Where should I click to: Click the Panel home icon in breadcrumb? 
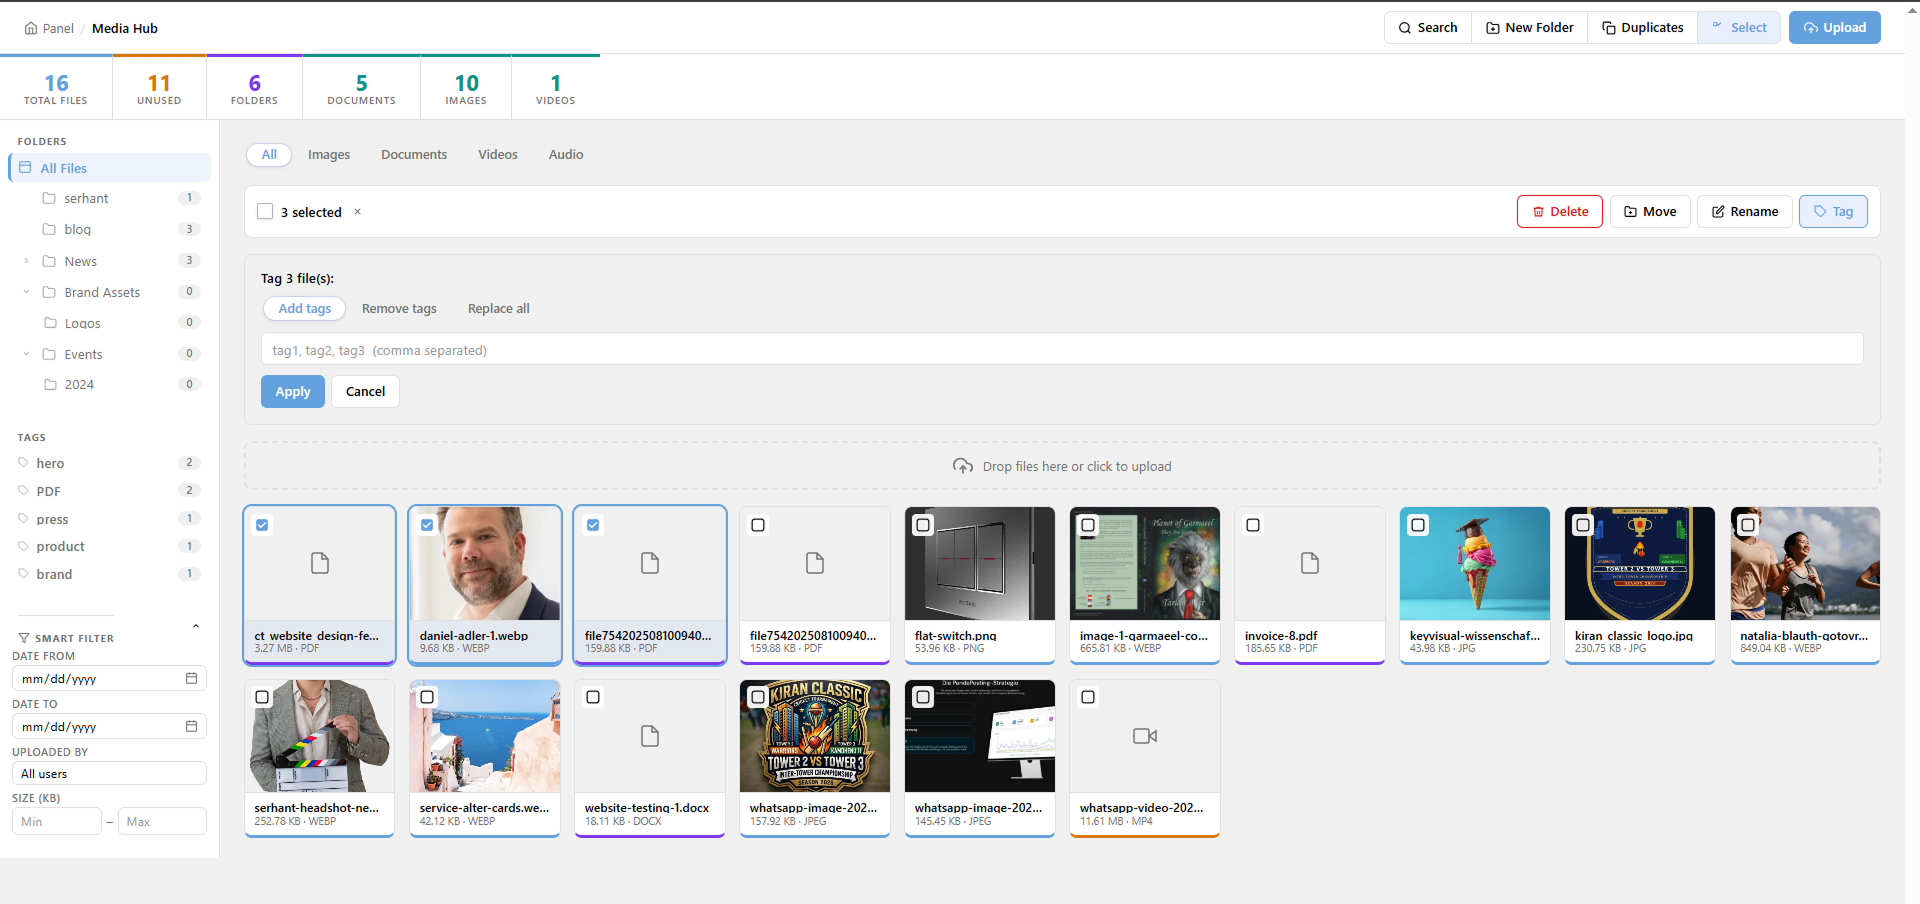(31, 28)
